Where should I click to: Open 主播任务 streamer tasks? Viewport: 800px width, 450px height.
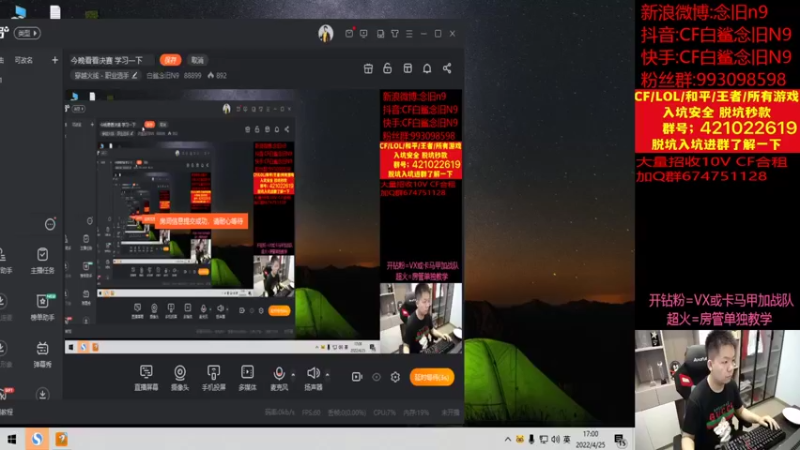pos(42,261)
